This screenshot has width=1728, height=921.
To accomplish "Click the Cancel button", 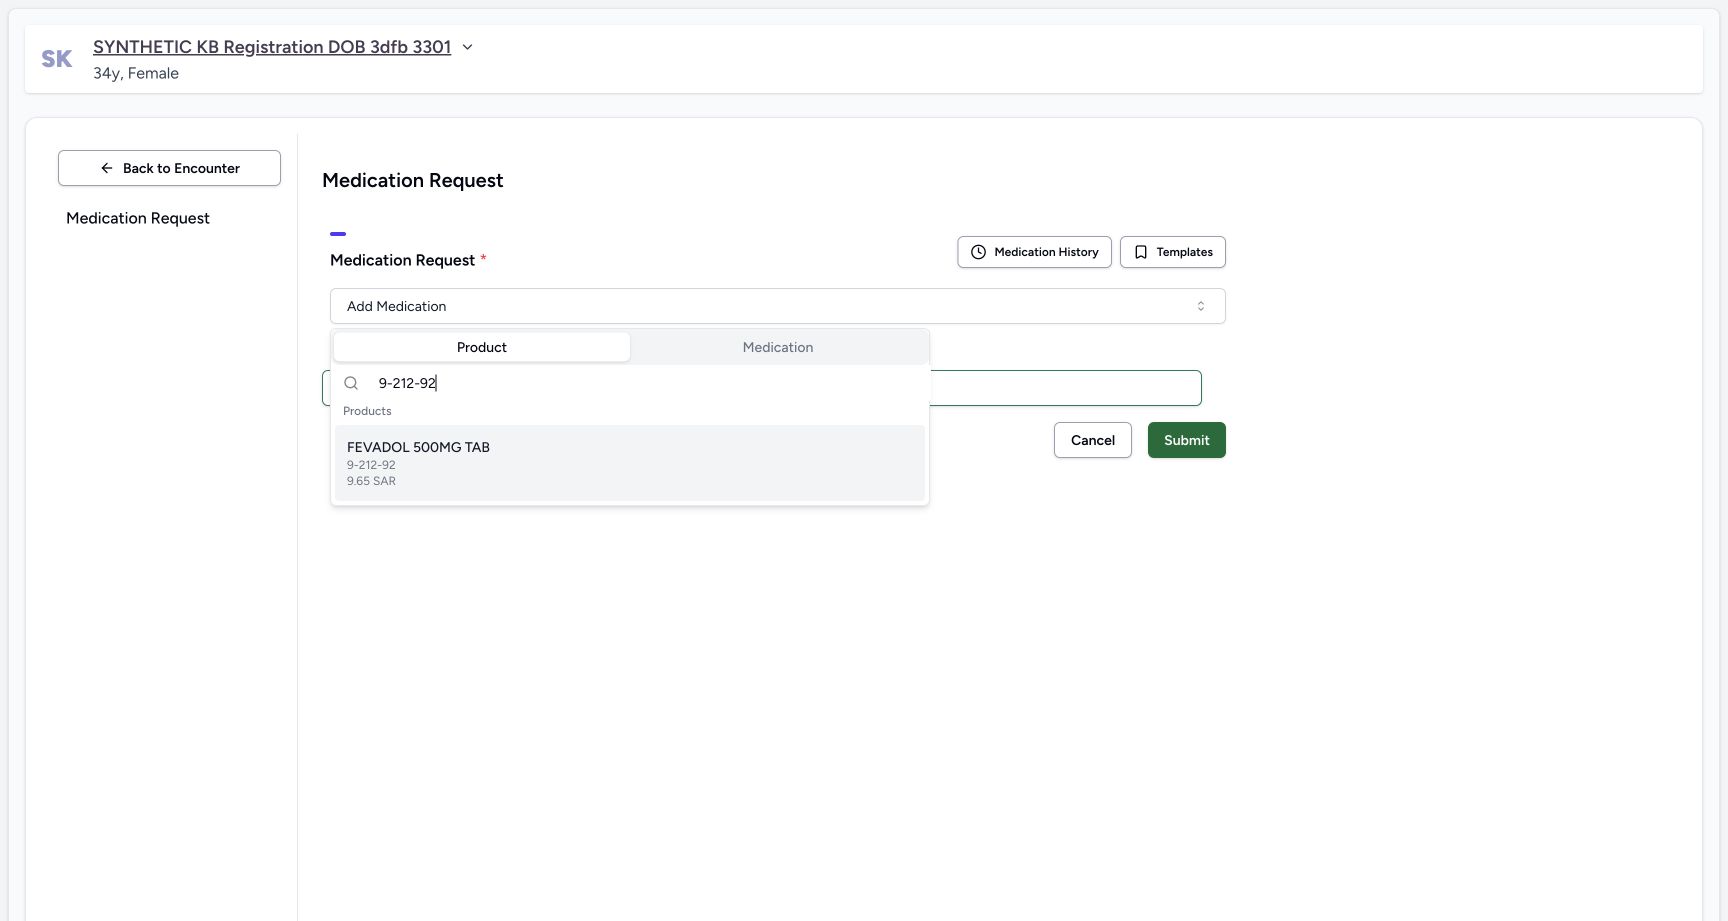I will pos(1092,440).
